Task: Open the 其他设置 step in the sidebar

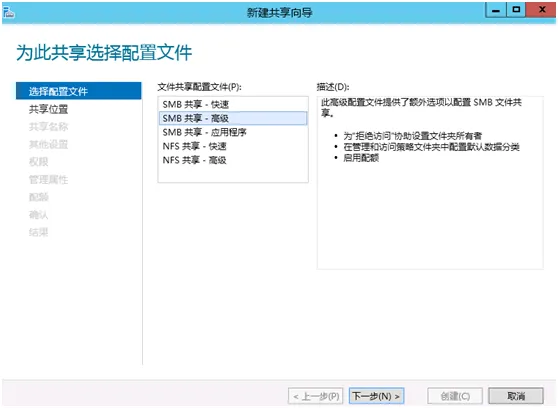Action: coord(48,144)
